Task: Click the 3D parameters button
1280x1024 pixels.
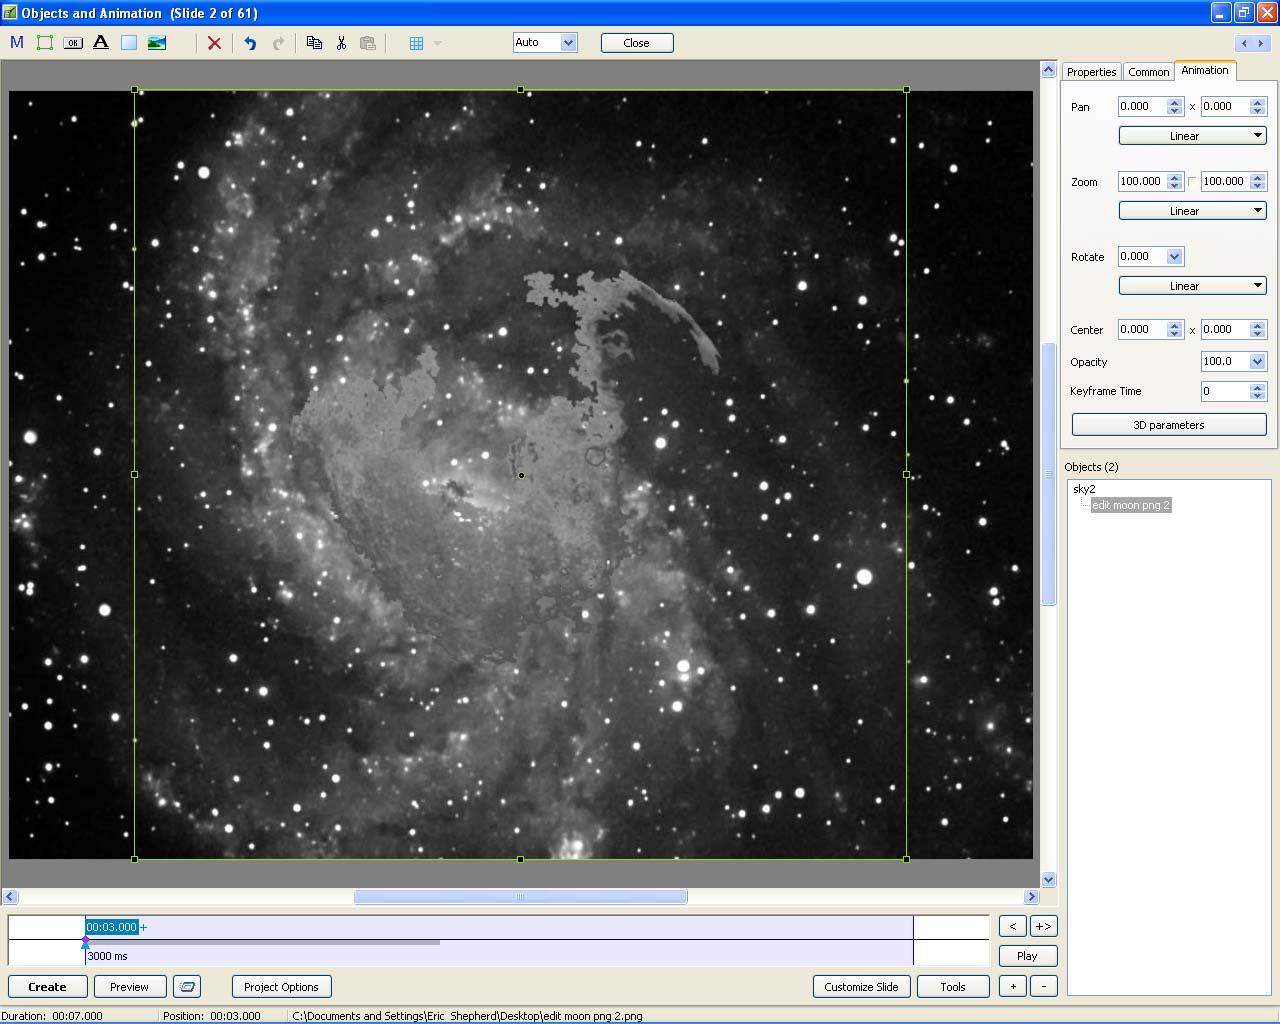Action: (1168, 425)
